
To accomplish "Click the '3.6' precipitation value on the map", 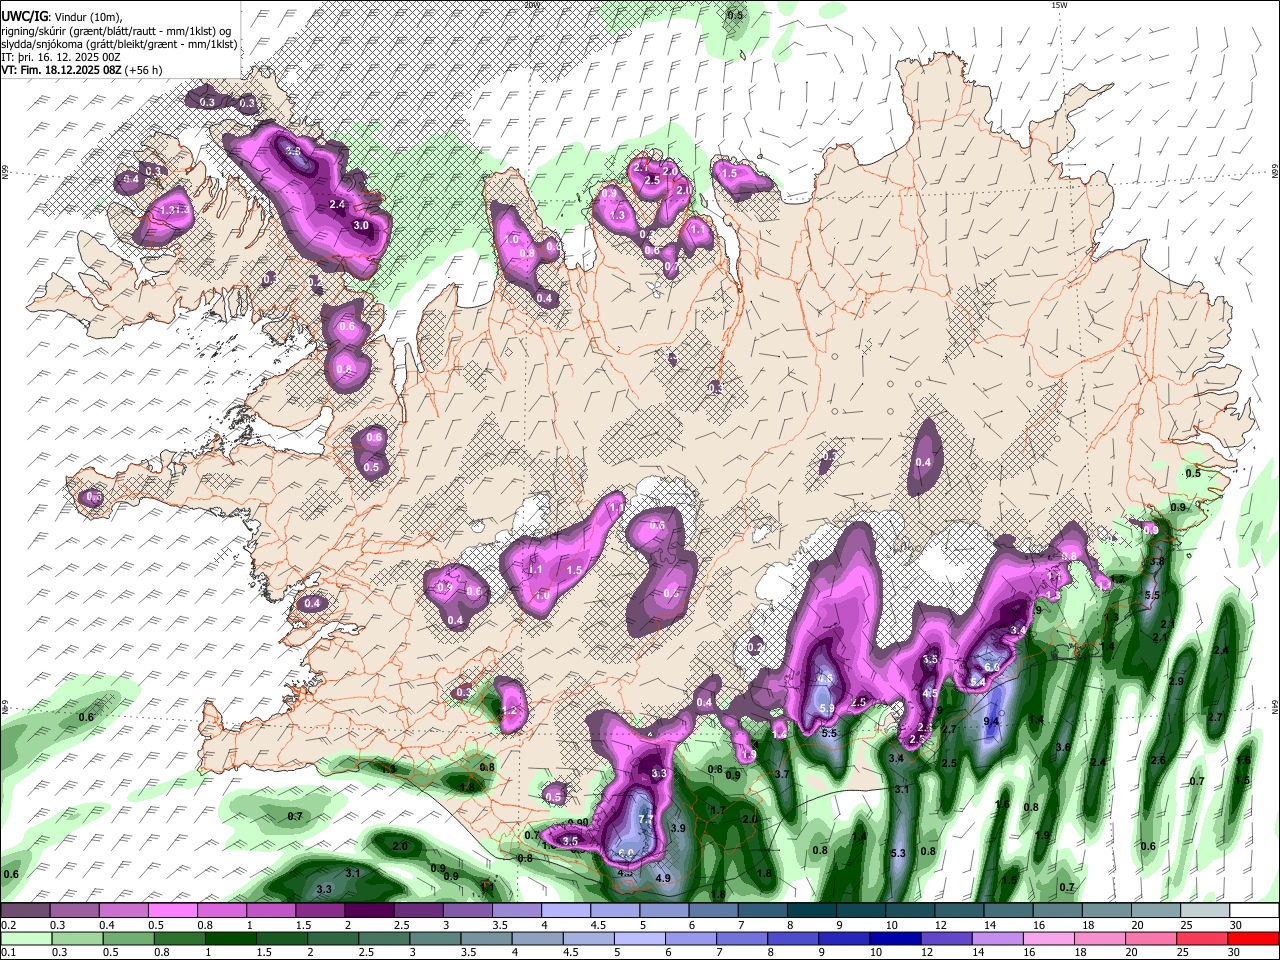I will tap(1063, 747).
